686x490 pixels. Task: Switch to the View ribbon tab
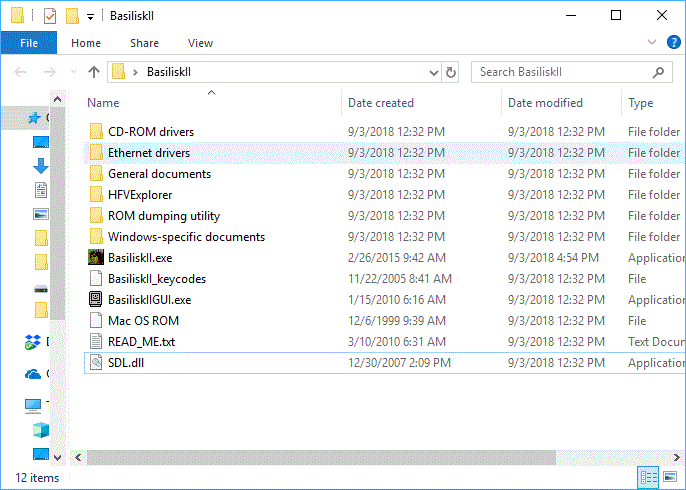(200, 43)
